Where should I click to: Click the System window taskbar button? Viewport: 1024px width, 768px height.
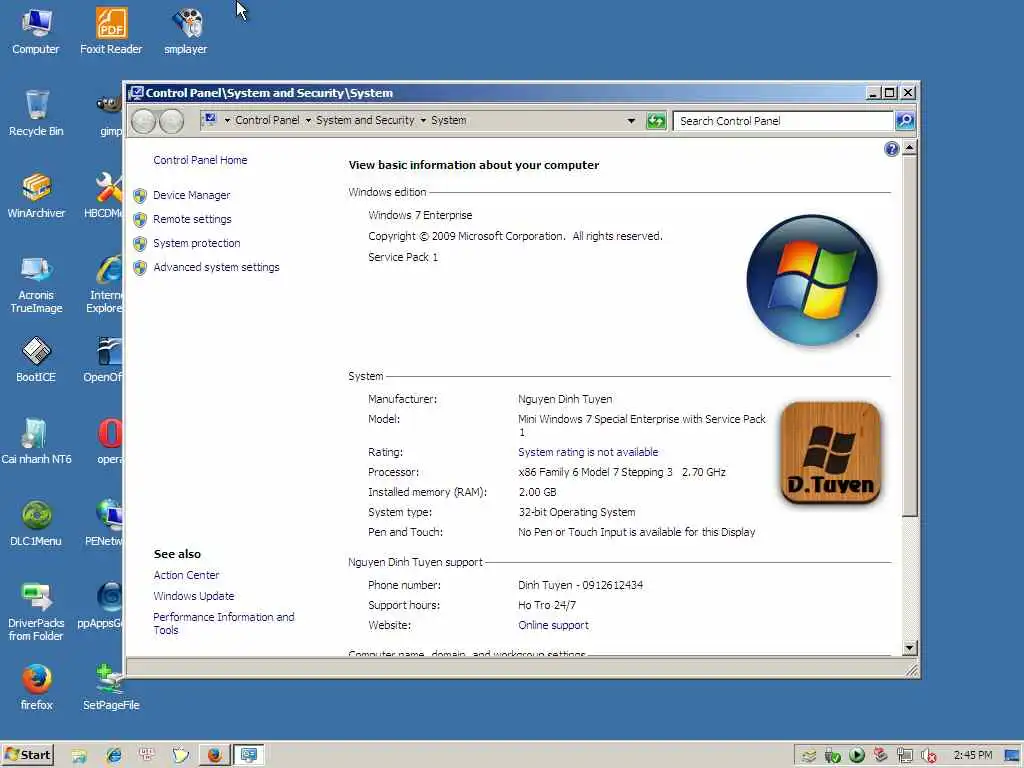click(x=249, y=756)
